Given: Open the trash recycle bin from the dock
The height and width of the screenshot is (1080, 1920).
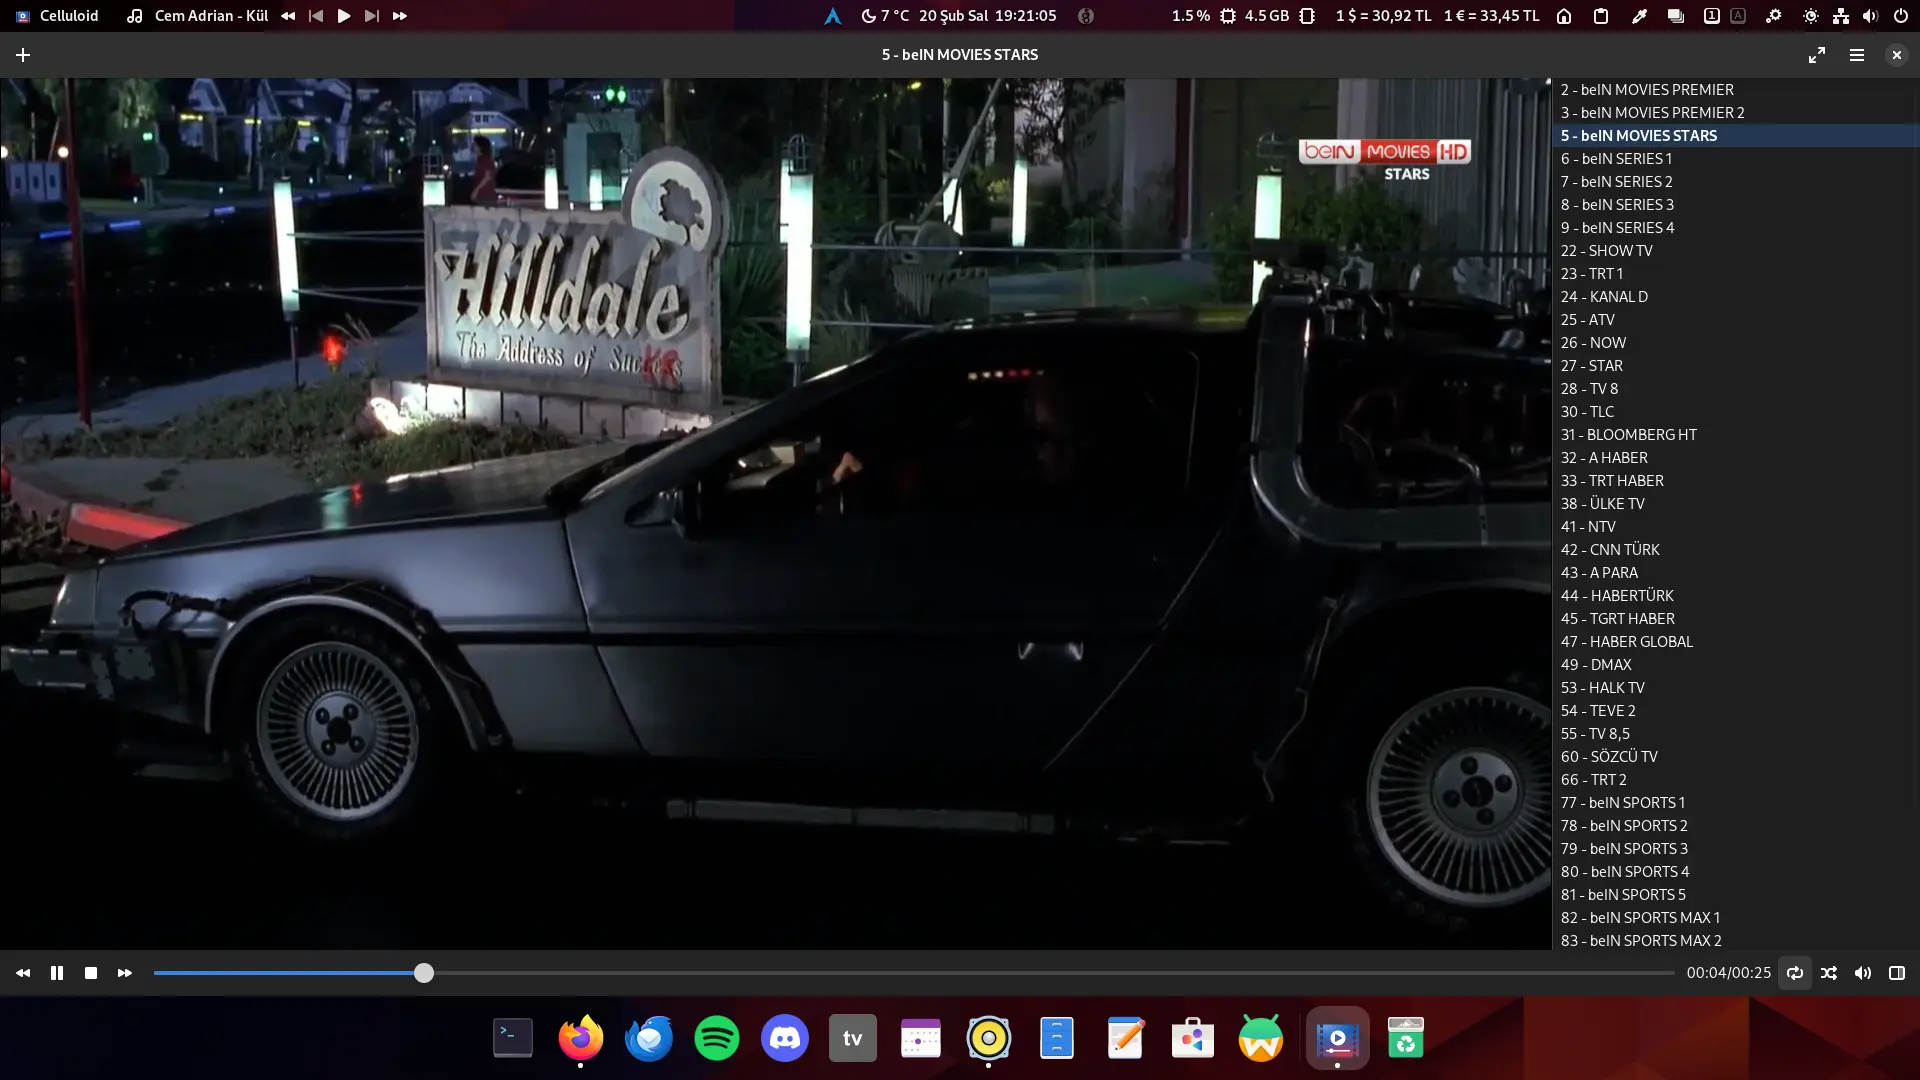Looking at the screenshot, I should pos(1405,1039).
